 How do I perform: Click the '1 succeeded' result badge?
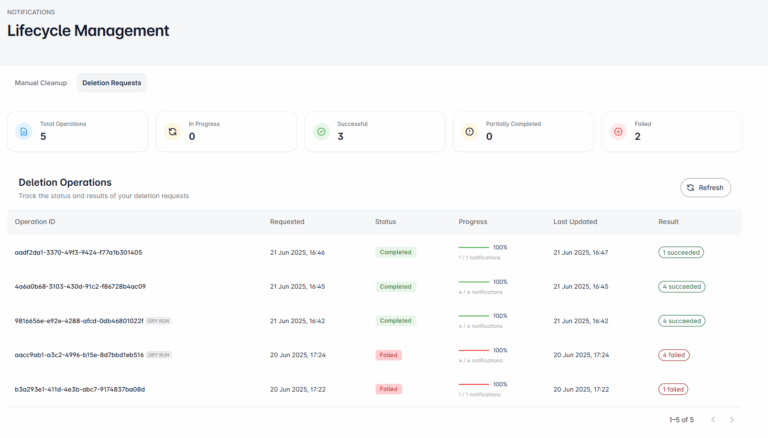[680, 252]
